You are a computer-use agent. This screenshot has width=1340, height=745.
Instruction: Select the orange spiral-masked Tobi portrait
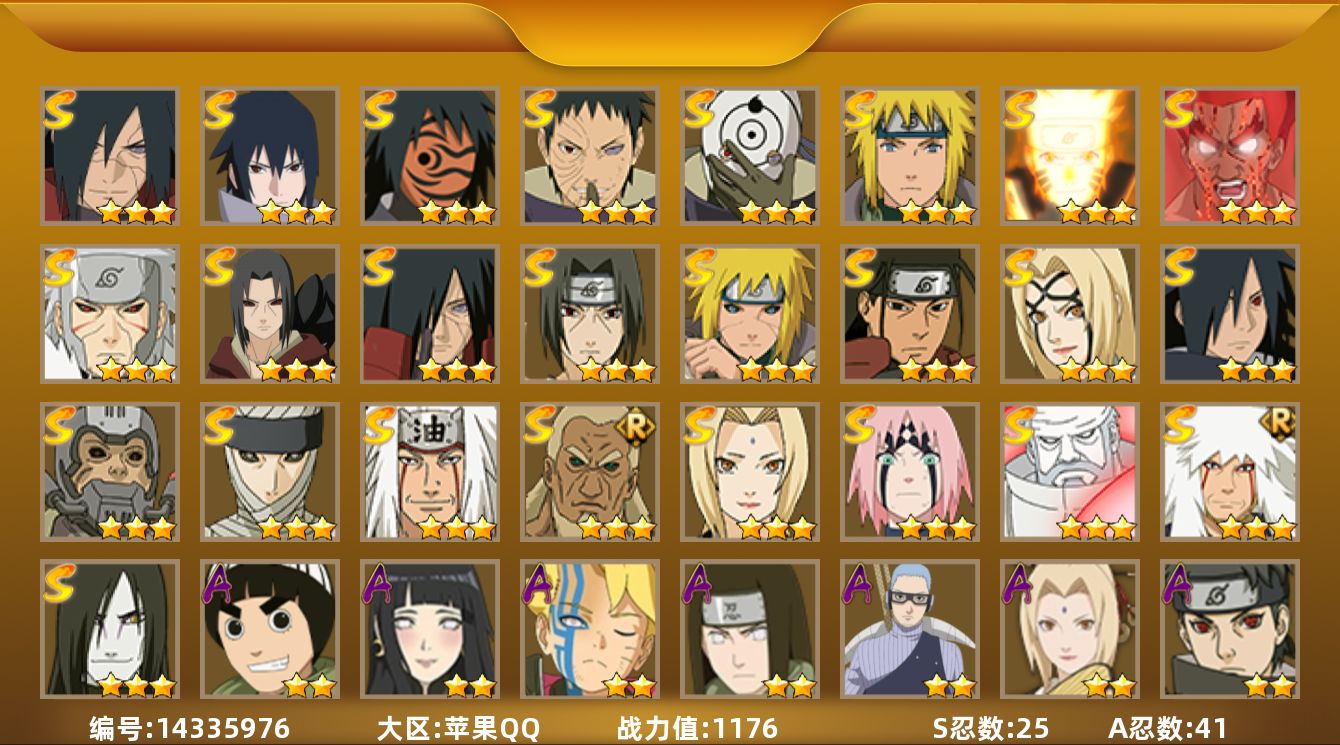click(x=430, y=155)
